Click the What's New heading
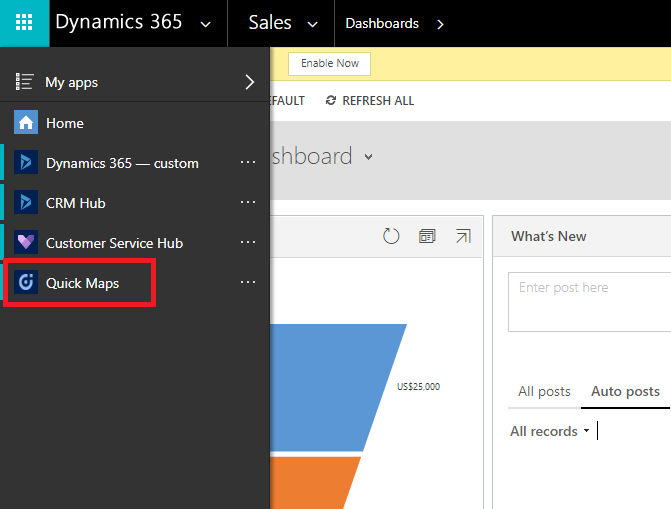Screen dimensions: 671x509 [x=549, y=236]
